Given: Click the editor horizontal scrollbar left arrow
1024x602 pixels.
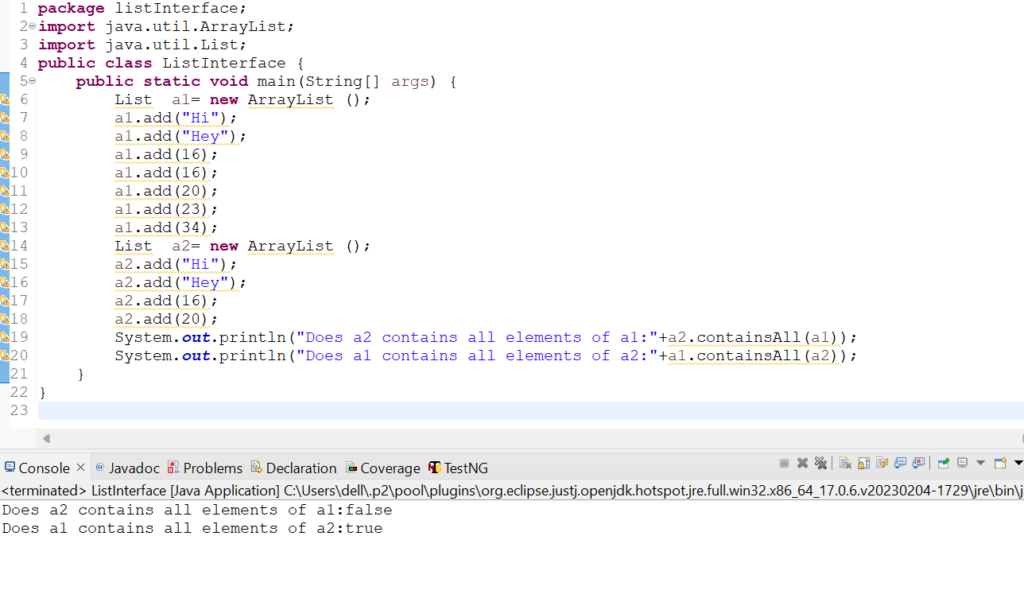Looking at the screenshot, I should (x=46, y=439).
